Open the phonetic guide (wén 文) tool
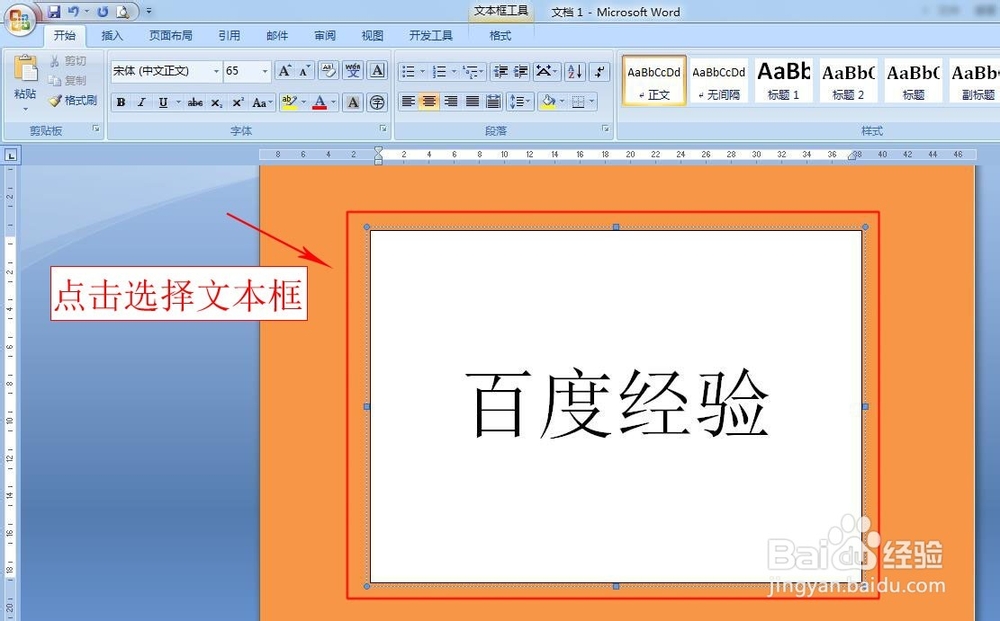 pos(353,71)
